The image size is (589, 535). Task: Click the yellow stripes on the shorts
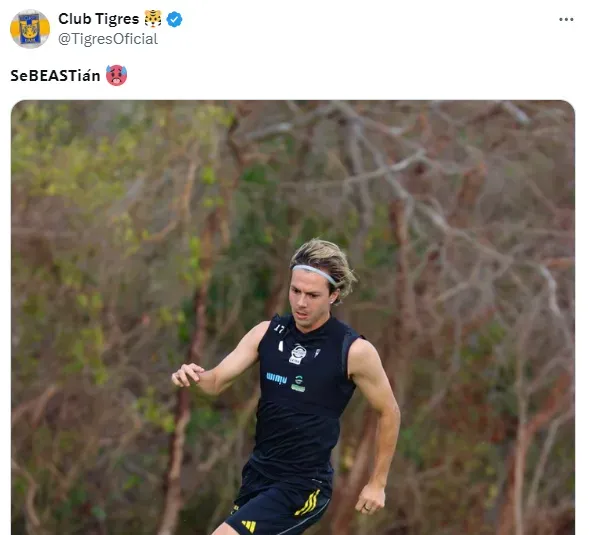308,503
